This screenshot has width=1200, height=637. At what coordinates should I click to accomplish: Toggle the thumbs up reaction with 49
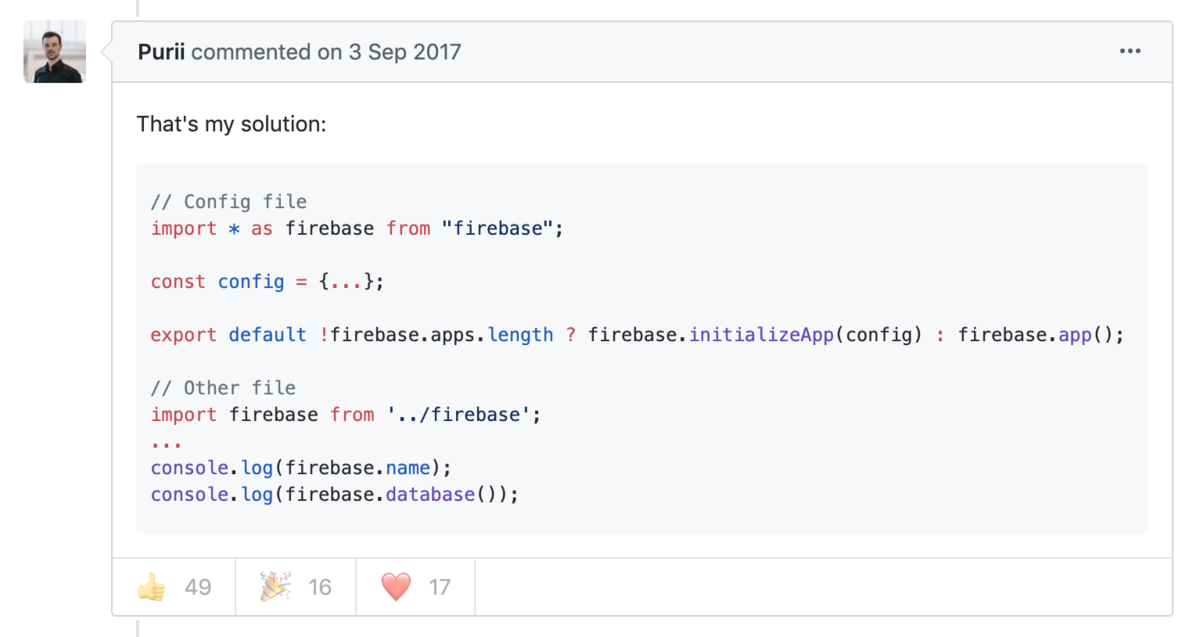[174, 587]
